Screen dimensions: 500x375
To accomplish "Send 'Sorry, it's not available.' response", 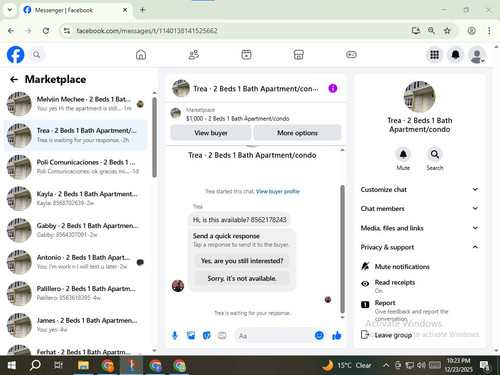I will 242,278.
